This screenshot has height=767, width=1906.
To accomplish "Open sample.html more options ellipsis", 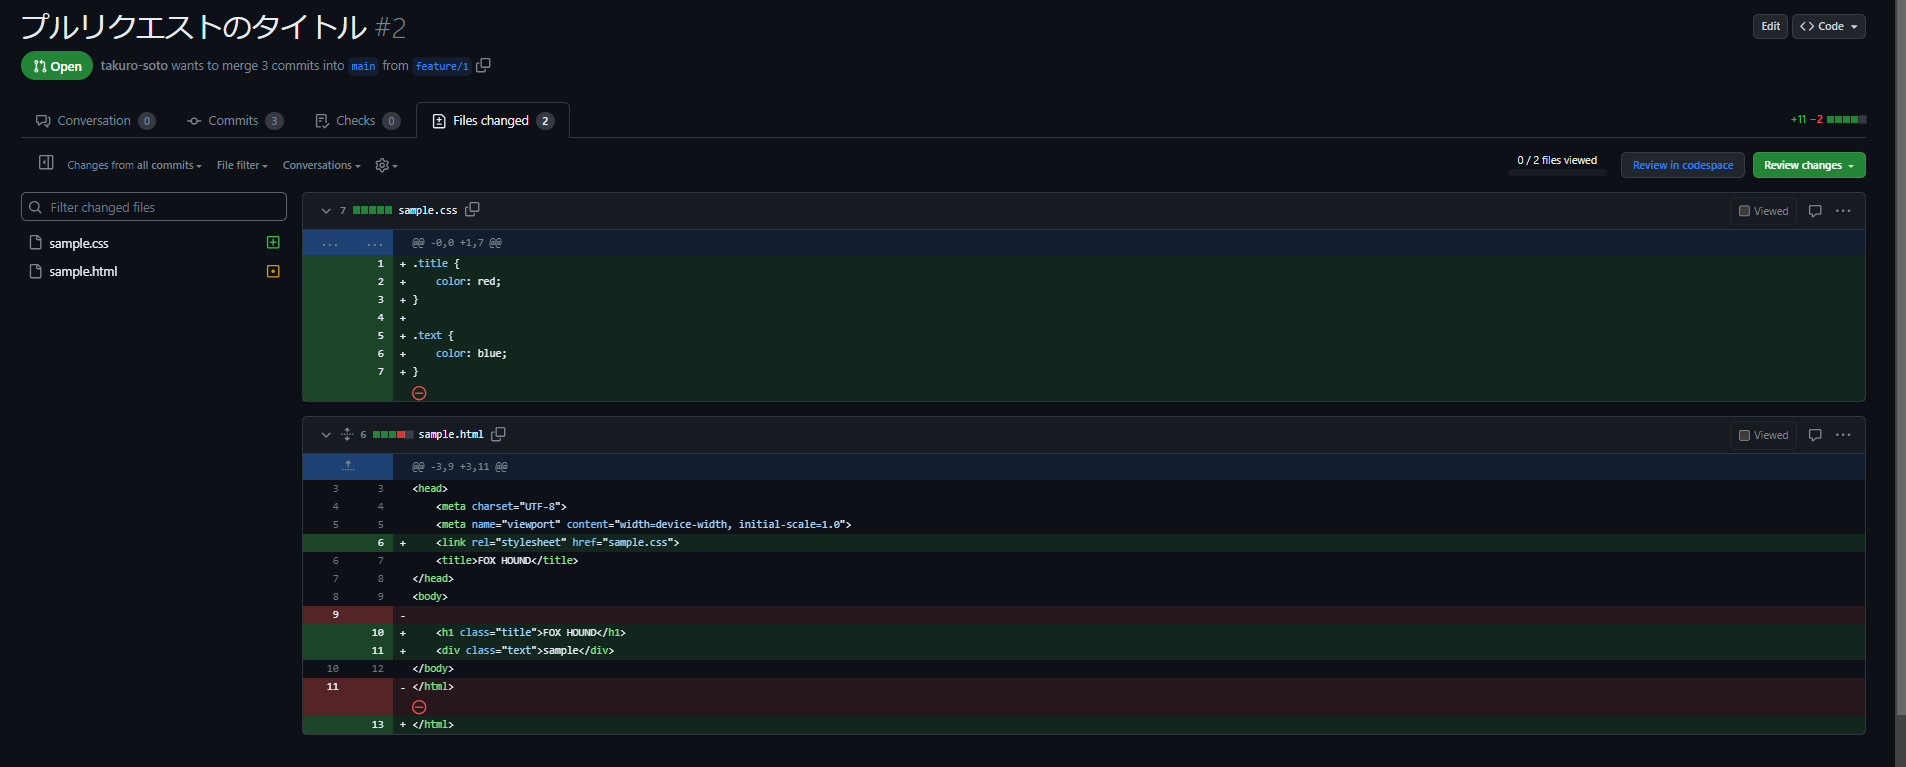I will coord(1843,435).
